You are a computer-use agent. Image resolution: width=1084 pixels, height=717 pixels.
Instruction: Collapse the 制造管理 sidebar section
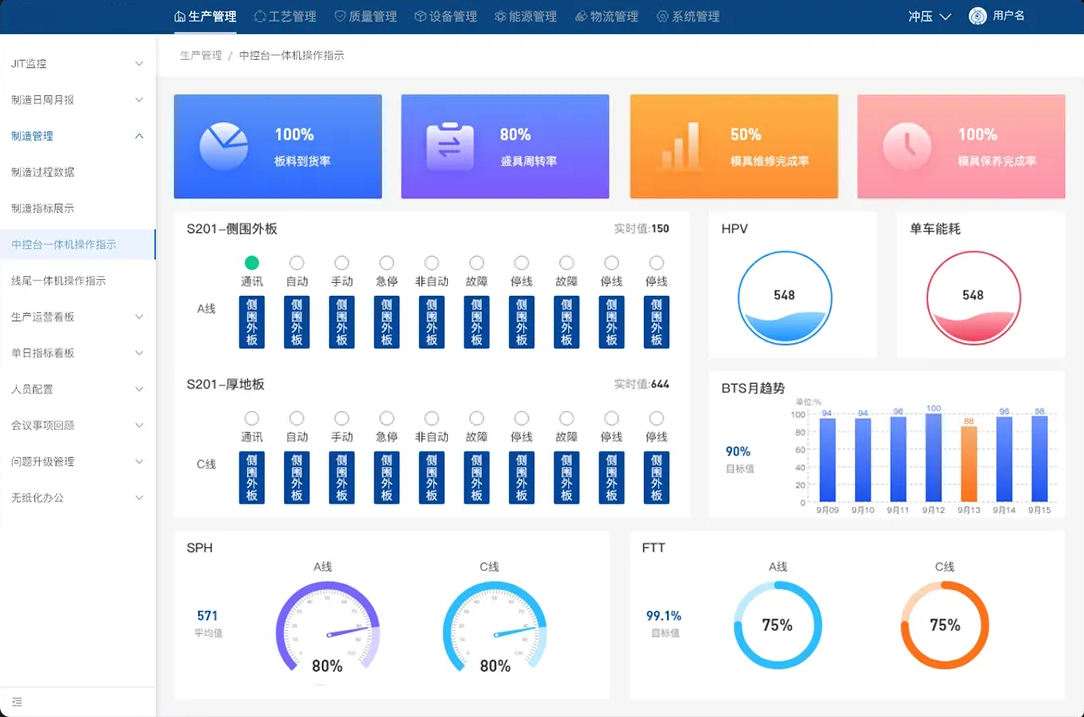(78, 136)
